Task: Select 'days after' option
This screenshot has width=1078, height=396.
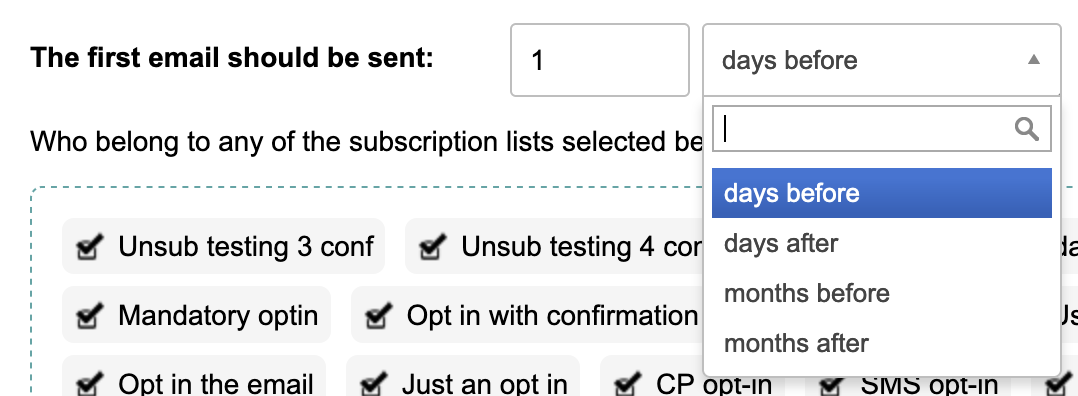Action: coord(881,243)
